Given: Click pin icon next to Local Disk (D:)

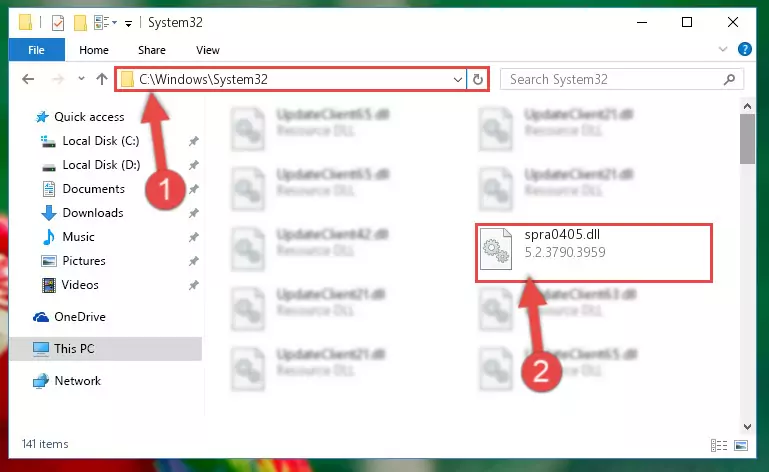Looking at the screenshot, I should pos(194,165).
